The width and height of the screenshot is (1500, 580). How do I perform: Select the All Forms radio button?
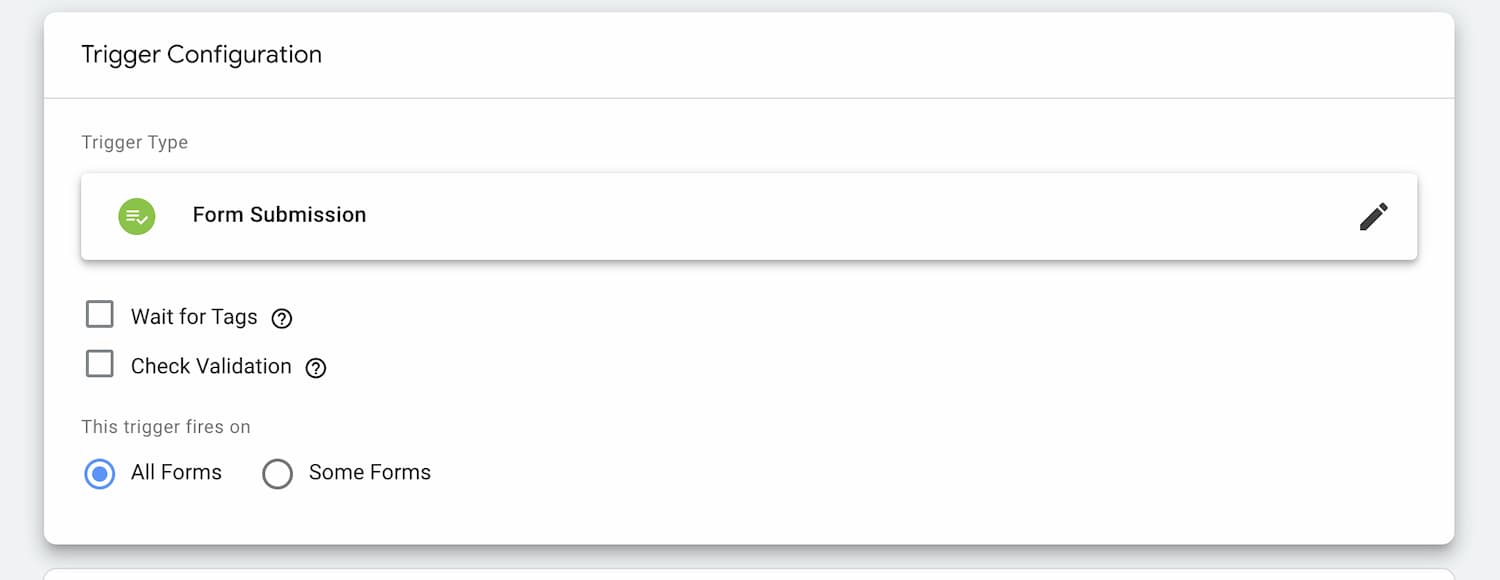click(100, 473)
